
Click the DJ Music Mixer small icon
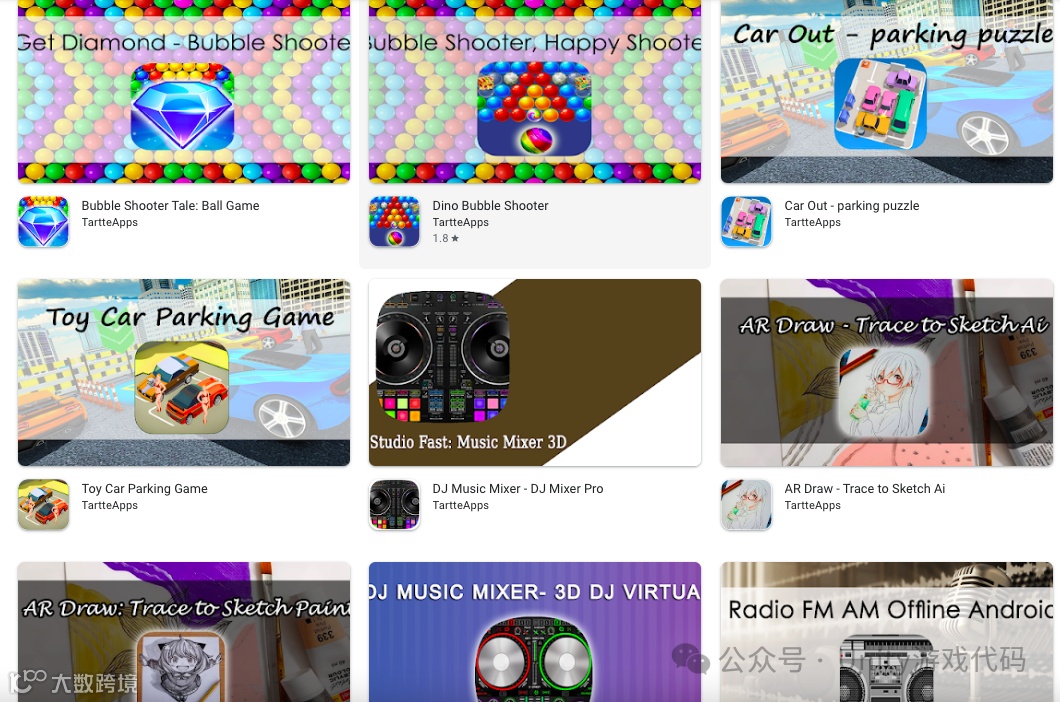coord(394,505)
